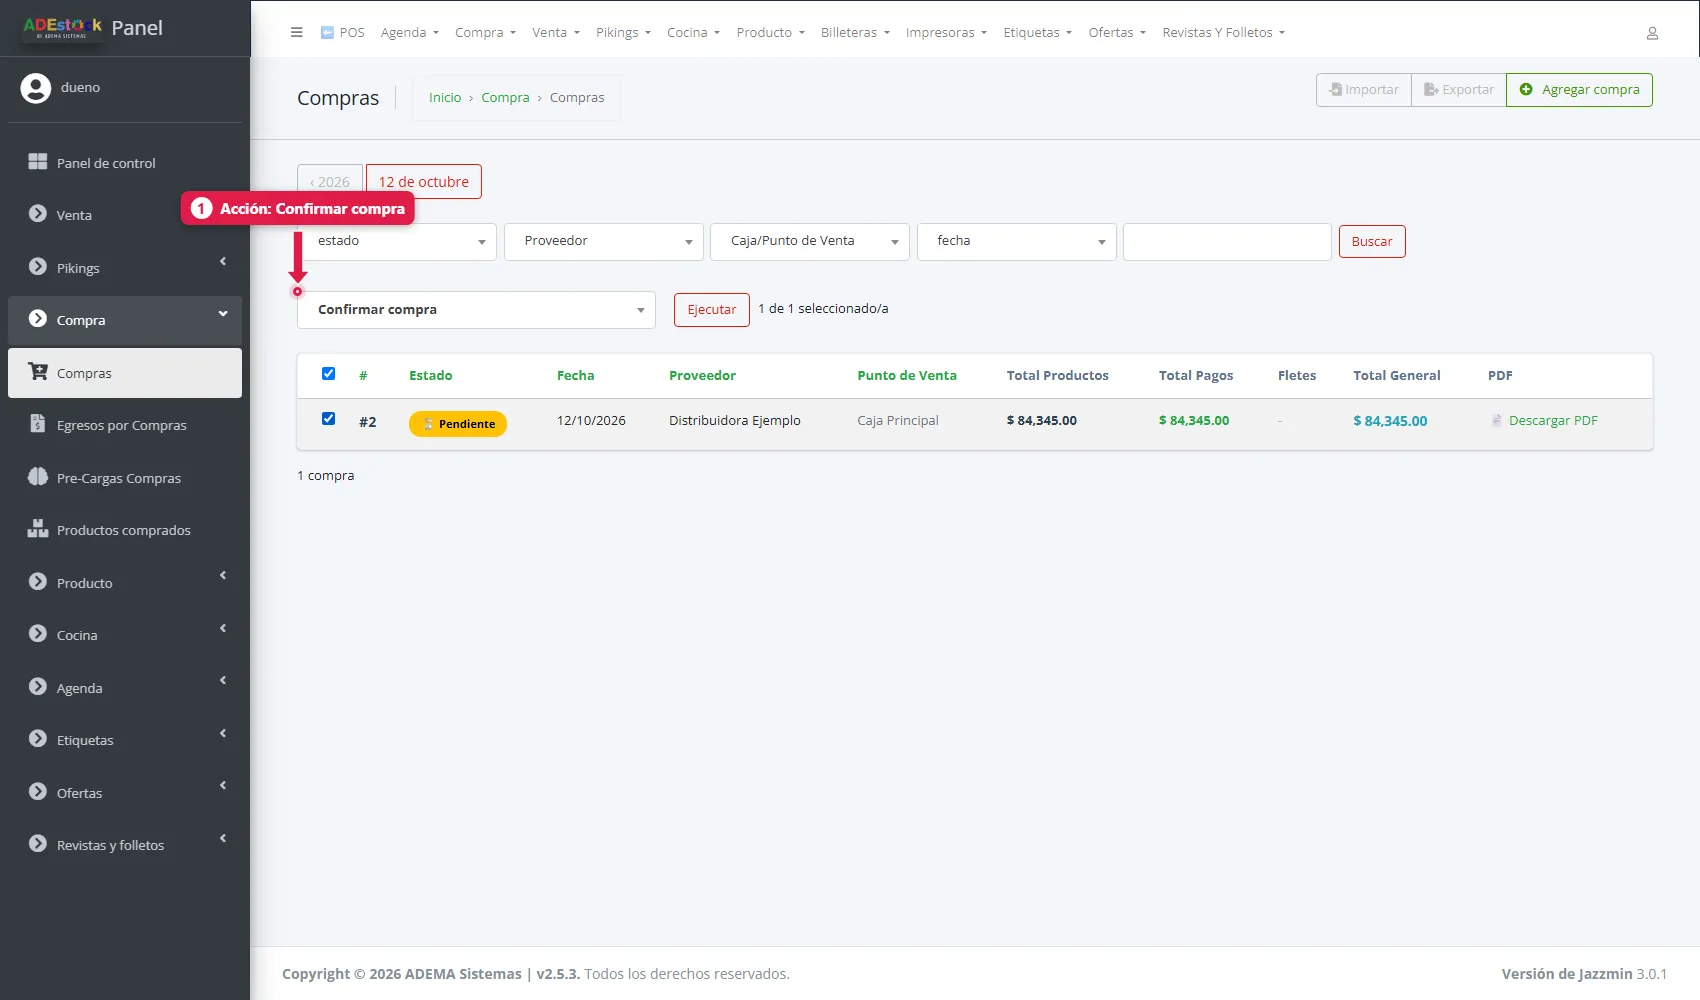Click the POS icon in top bar
Screen dimensions: 1700x1000
tap(327, 32)
